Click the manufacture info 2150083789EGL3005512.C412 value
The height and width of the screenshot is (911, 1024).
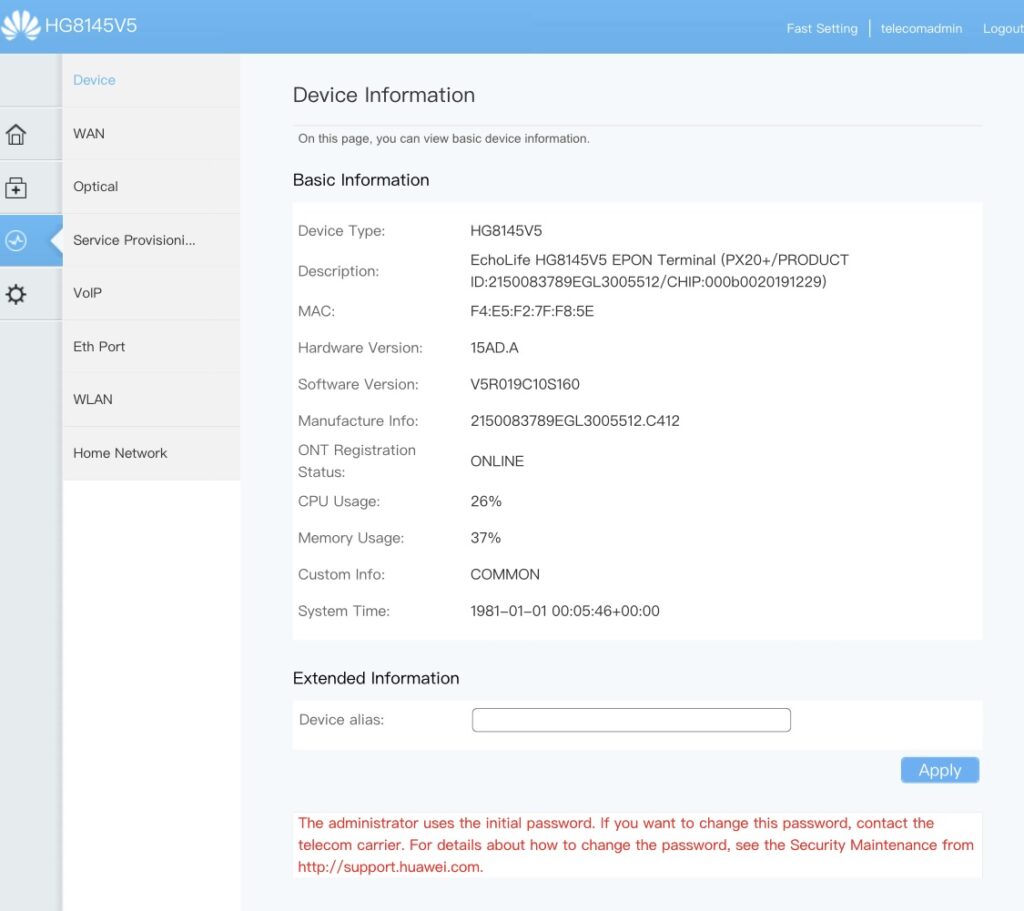[575, 421]
